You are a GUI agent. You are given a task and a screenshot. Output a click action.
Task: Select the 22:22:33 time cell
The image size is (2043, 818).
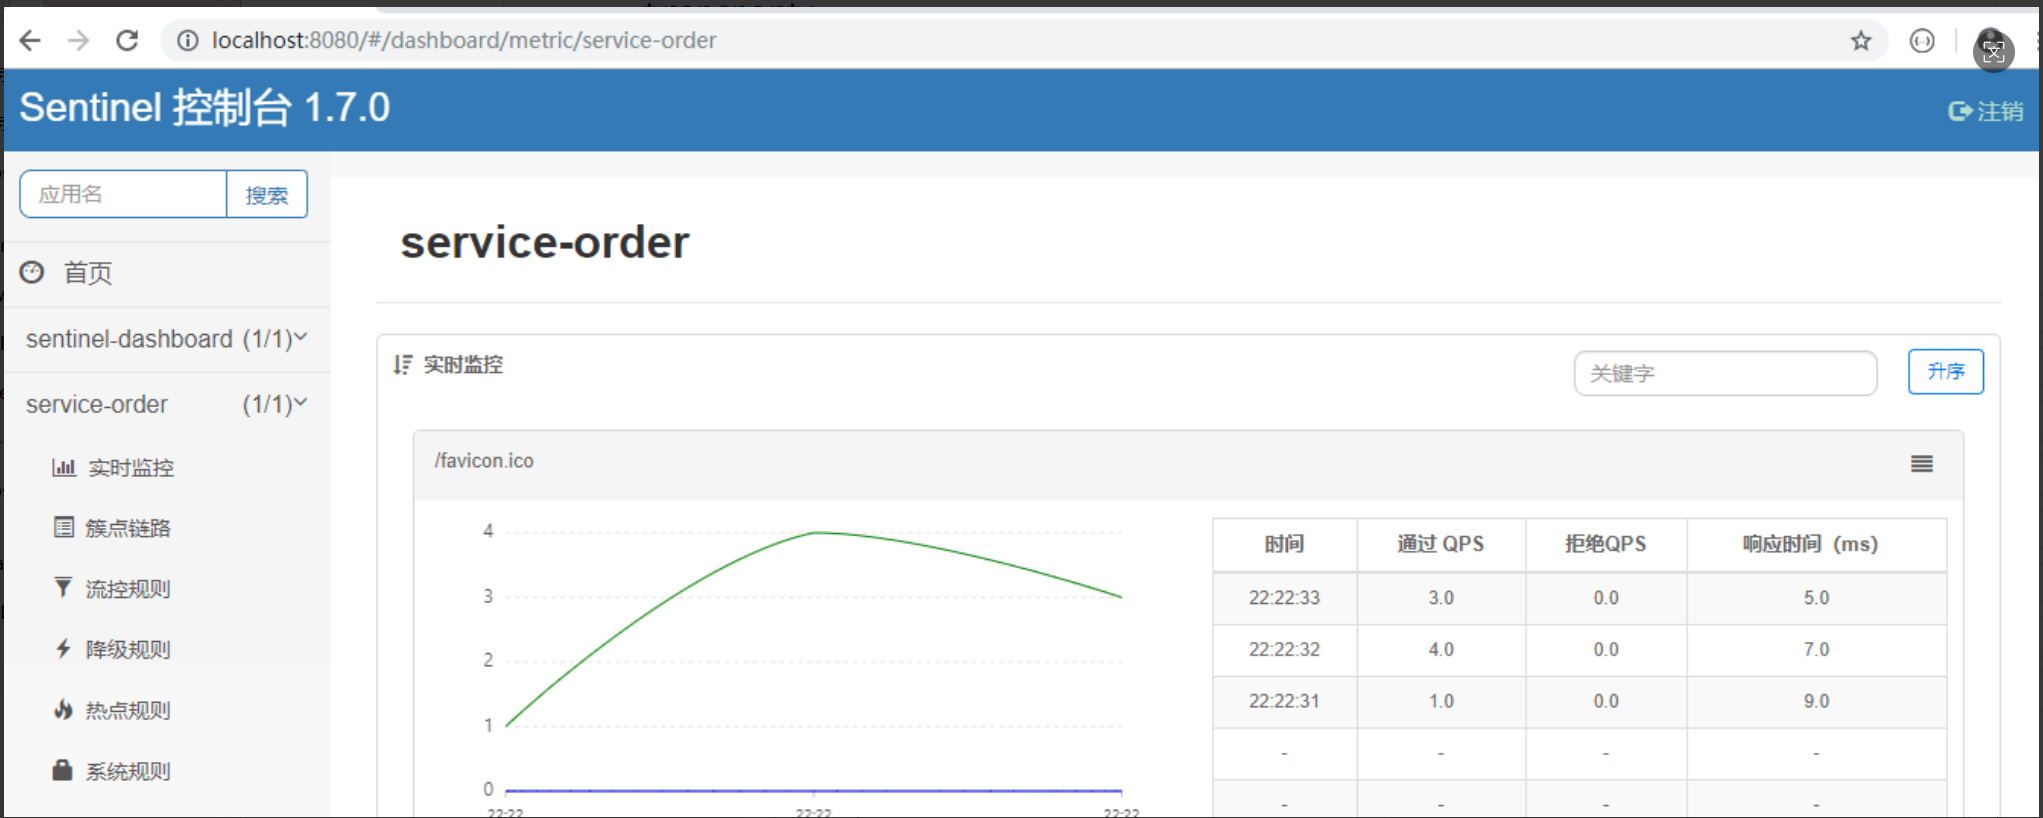click(x=1284, y=598)
